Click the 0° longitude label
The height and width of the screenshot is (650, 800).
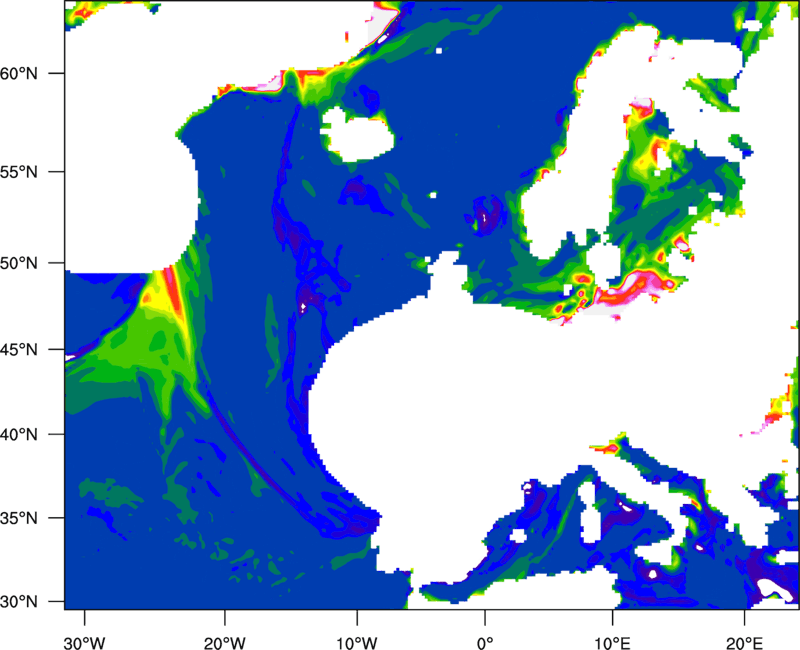(x=485, y=643)
